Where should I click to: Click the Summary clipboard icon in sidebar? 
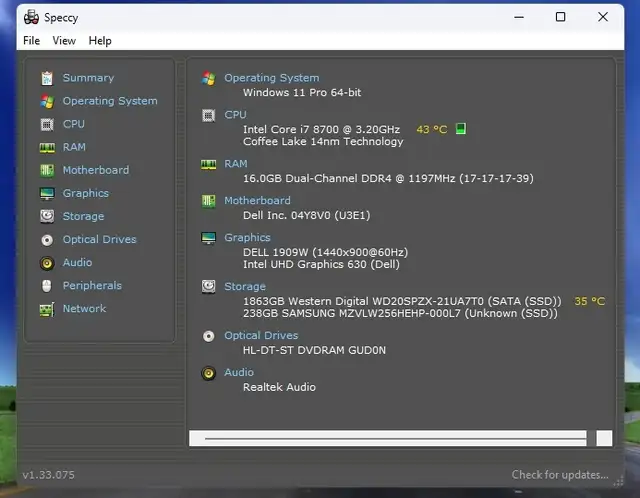coord(47,78)
